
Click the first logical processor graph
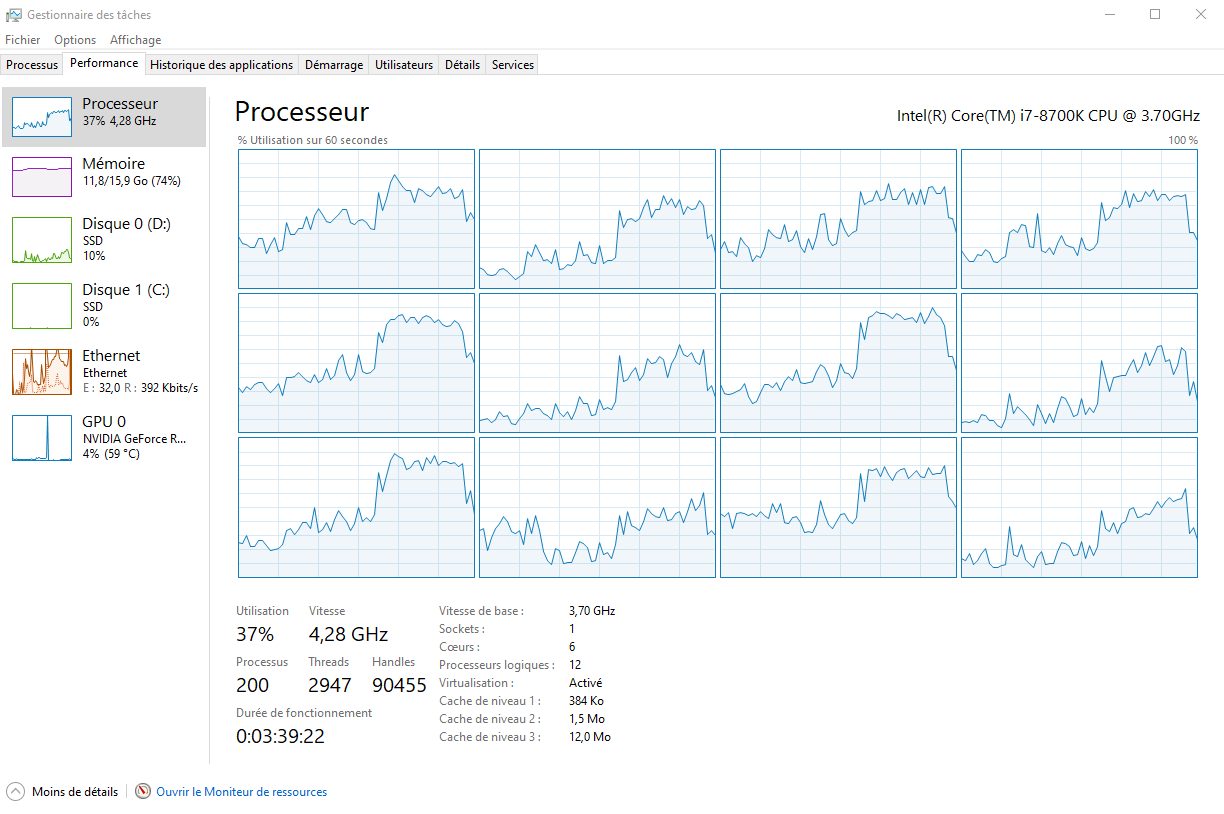(x=356, y=219)
